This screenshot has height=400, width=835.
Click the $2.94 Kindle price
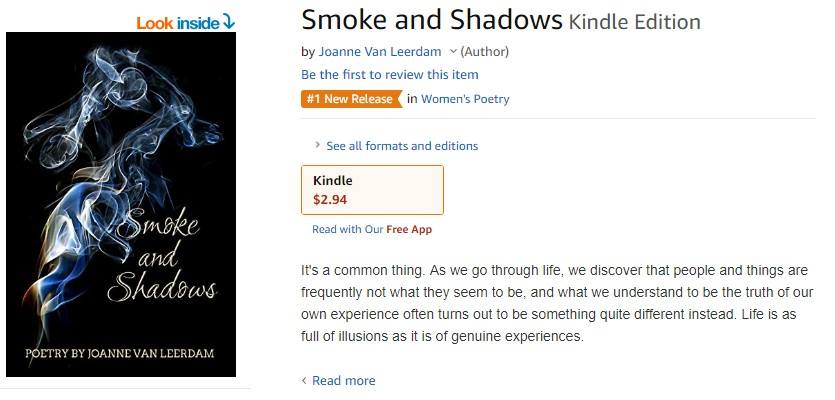coord(330,199)
